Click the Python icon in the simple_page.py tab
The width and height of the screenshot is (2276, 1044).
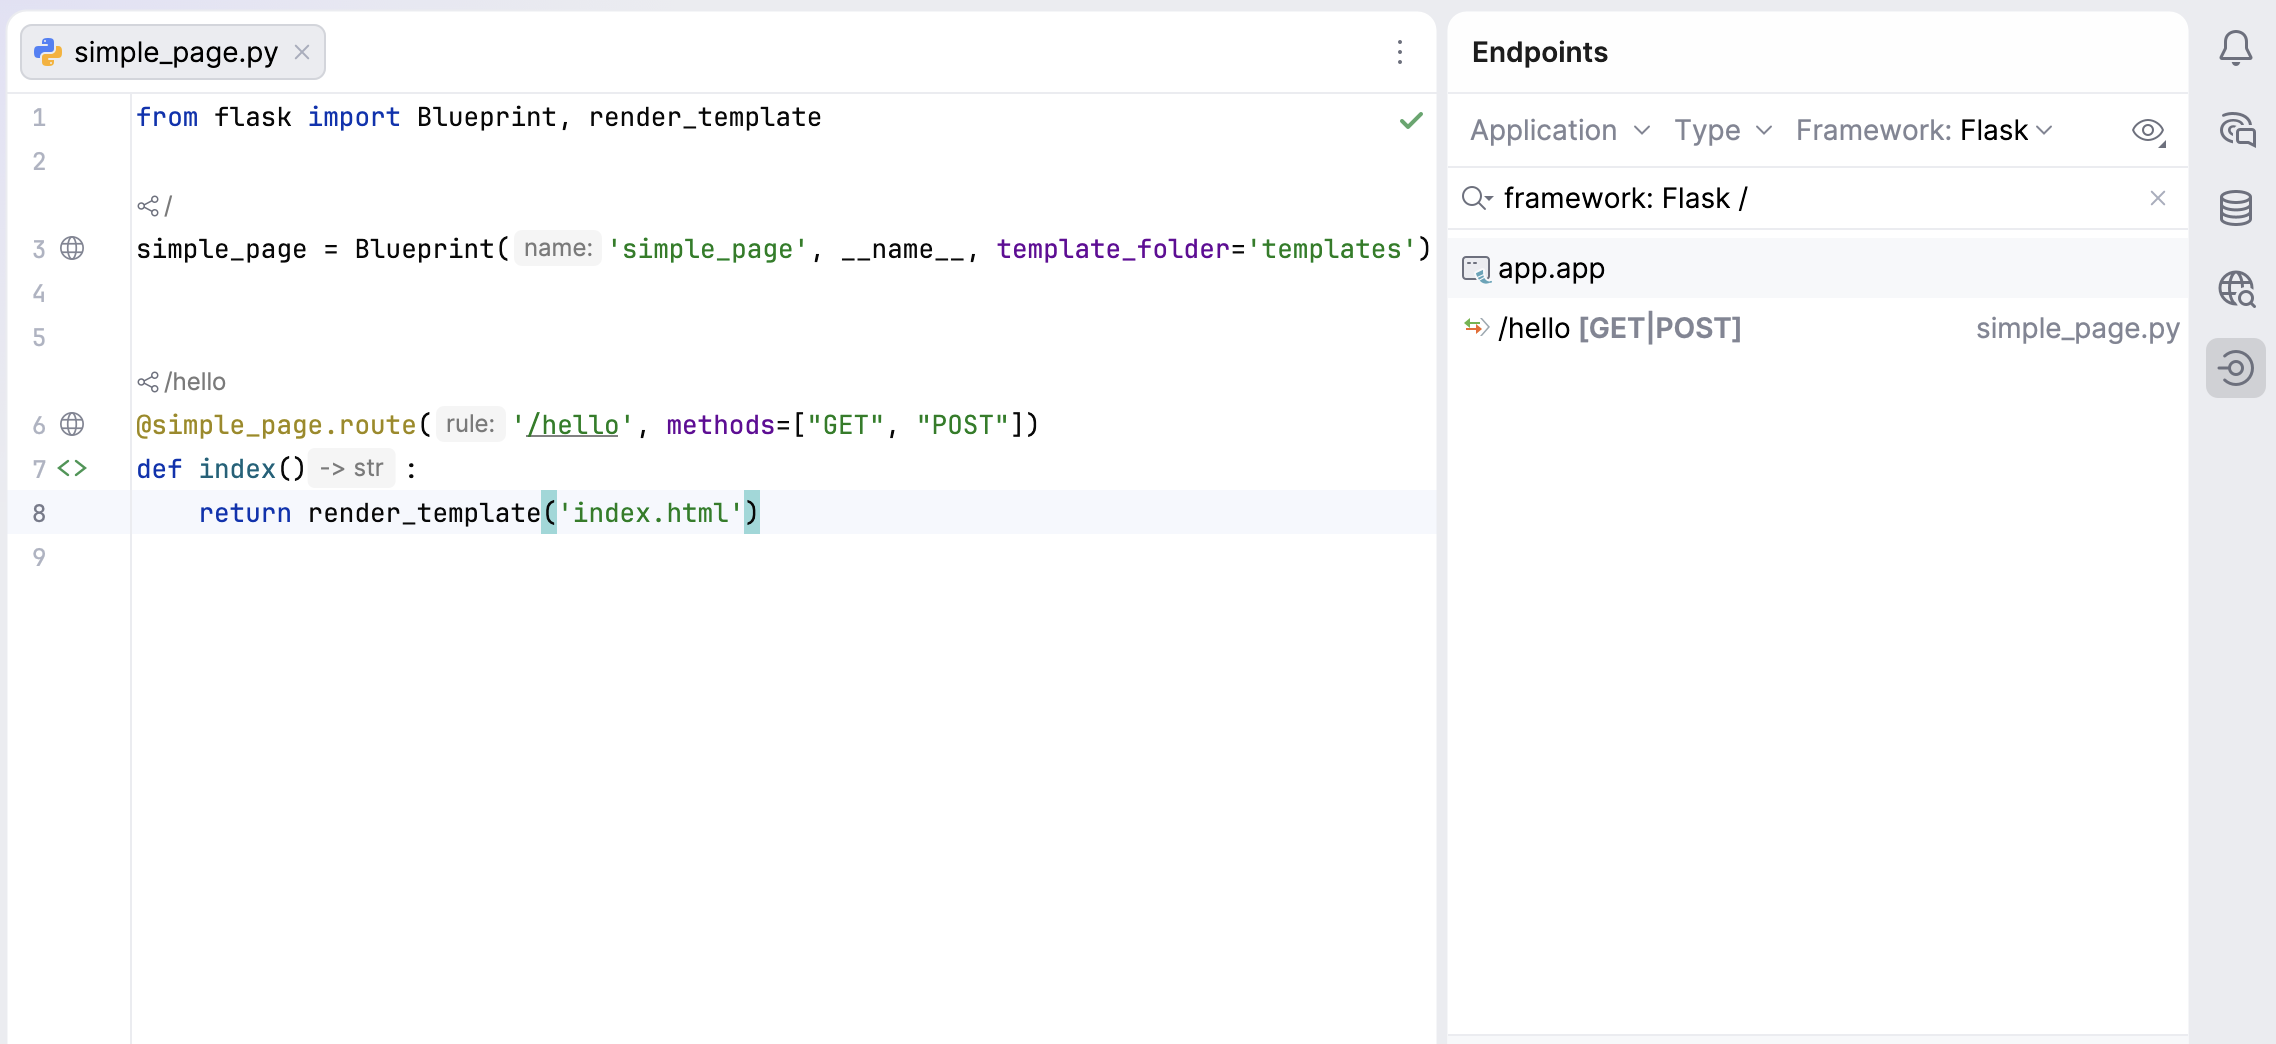(49, 52)
